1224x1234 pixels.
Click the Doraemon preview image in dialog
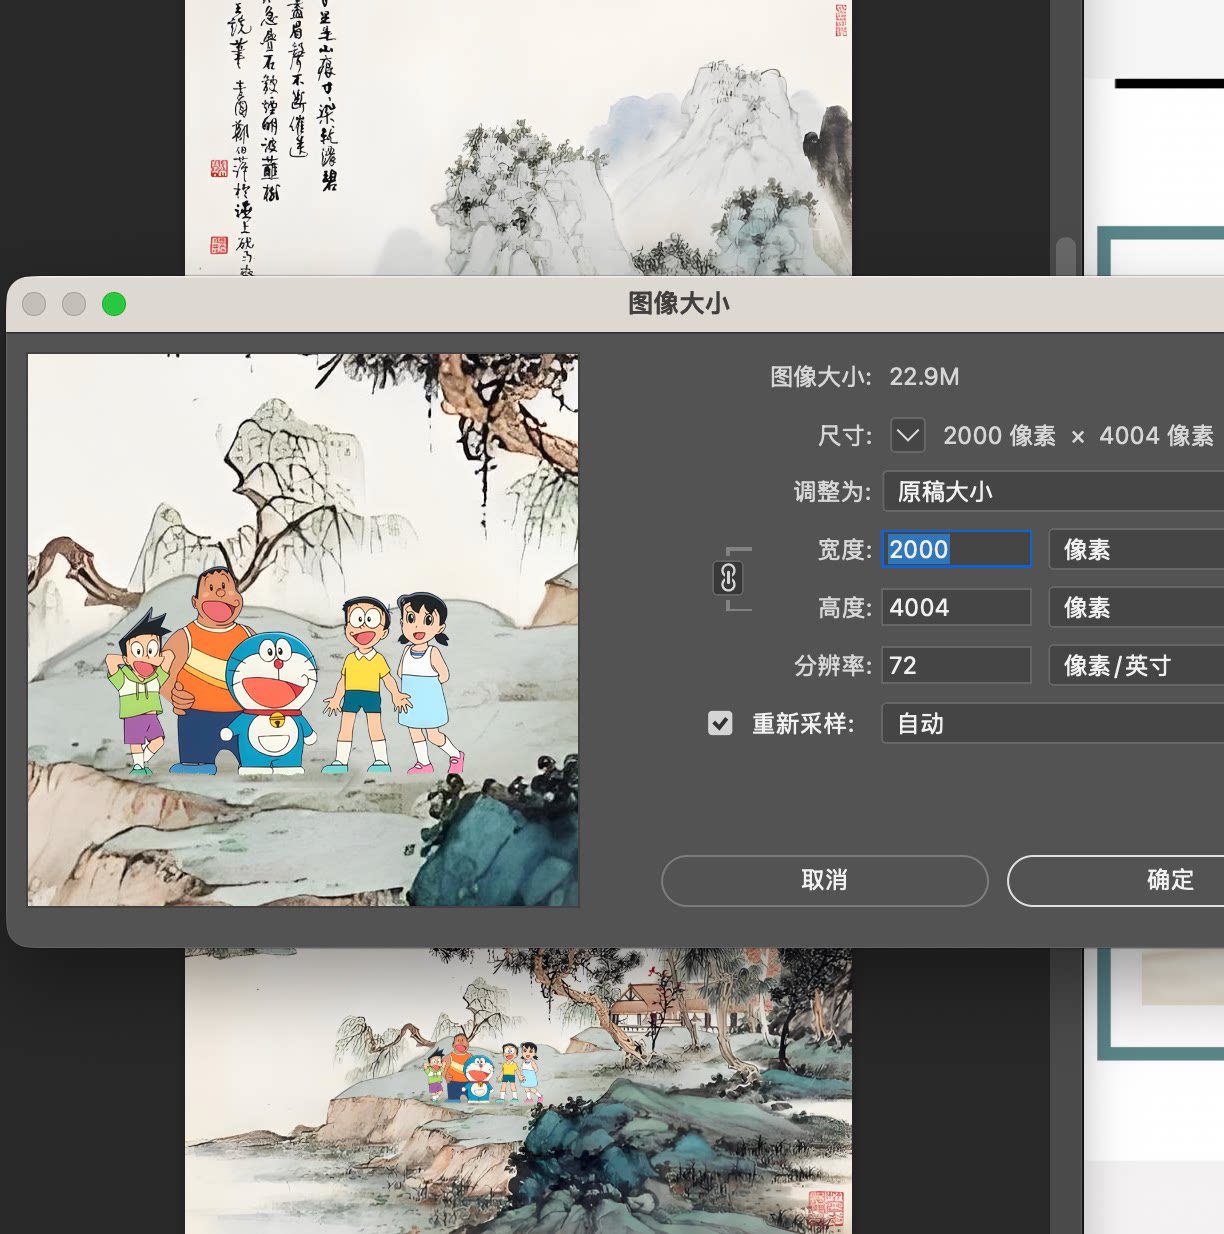coord(303,630)
